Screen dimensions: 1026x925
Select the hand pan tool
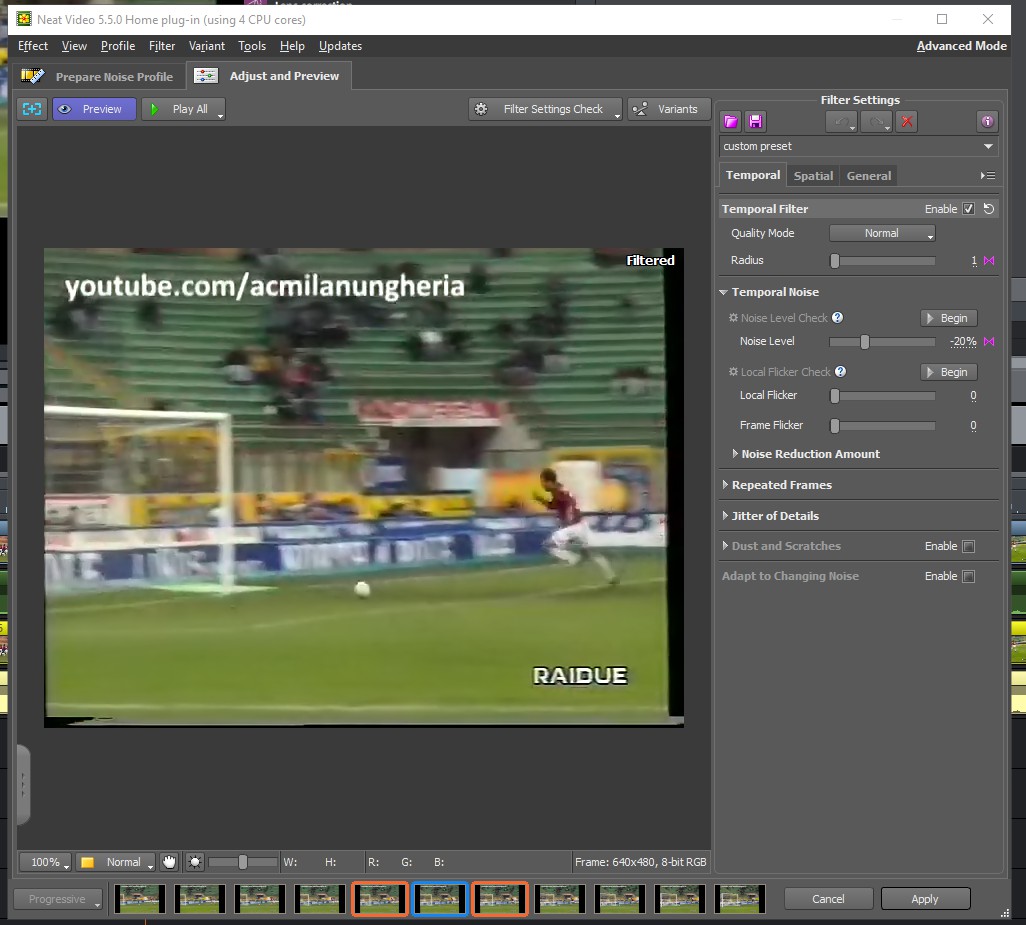(170, 862)
